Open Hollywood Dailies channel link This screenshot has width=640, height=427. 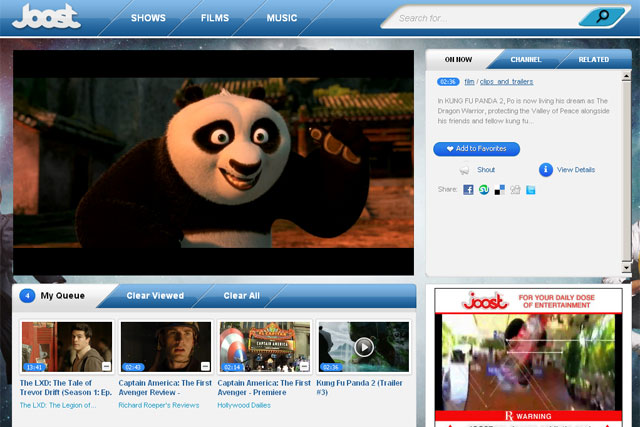pyautogui.click(x=244, y=405)
